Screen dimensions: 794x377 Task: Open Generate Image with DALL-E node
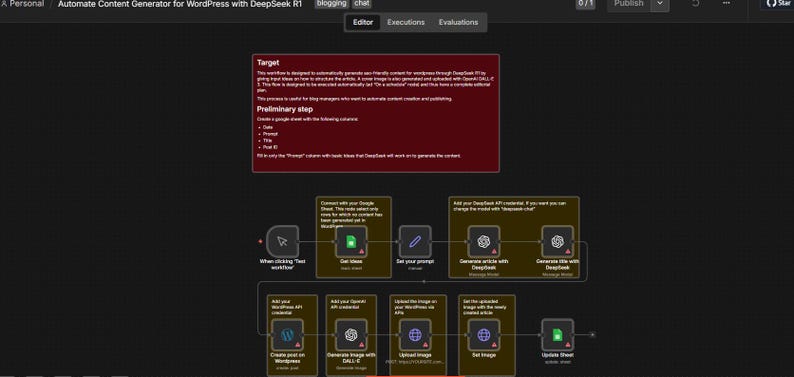tap(351, 334)
